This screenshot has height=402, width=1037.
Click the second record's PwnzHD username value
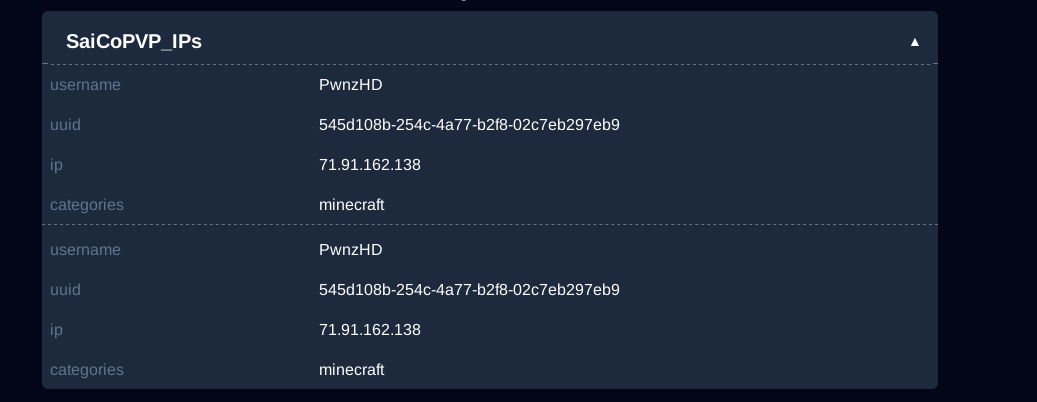[x=350, y=250]
